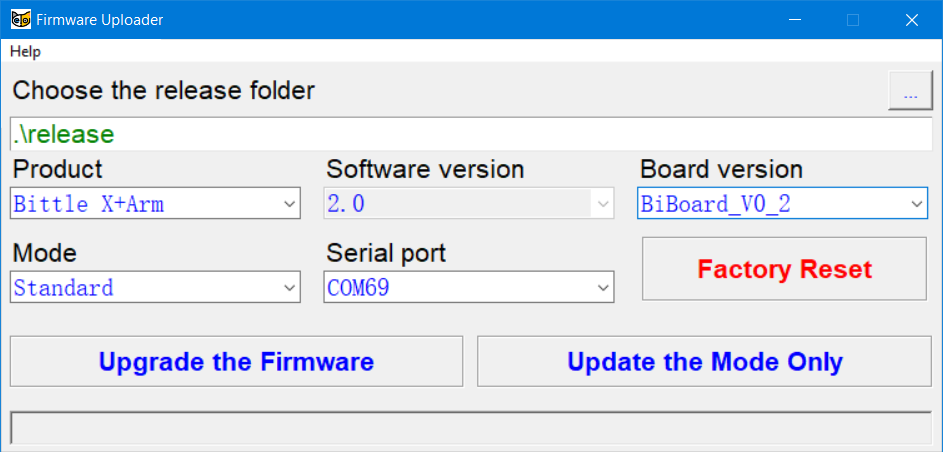Expand the Mode dropdown arrow
Image resolution: width=943 pixels, height=452 pixels.
pyautogui.click(x=290, y=288)
